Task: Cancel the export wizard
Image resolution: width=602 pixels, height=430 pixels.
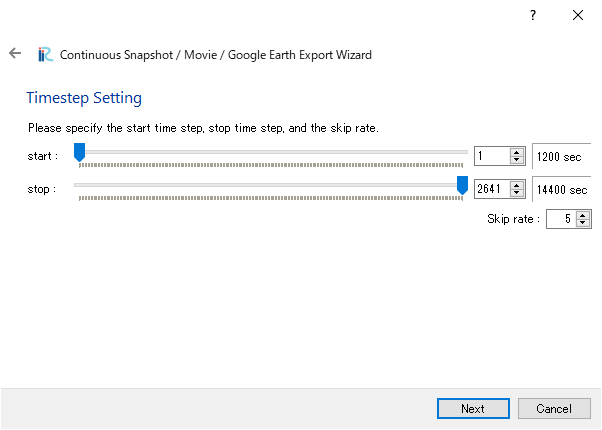Action: pyautogui.click(x=554, y=408)
